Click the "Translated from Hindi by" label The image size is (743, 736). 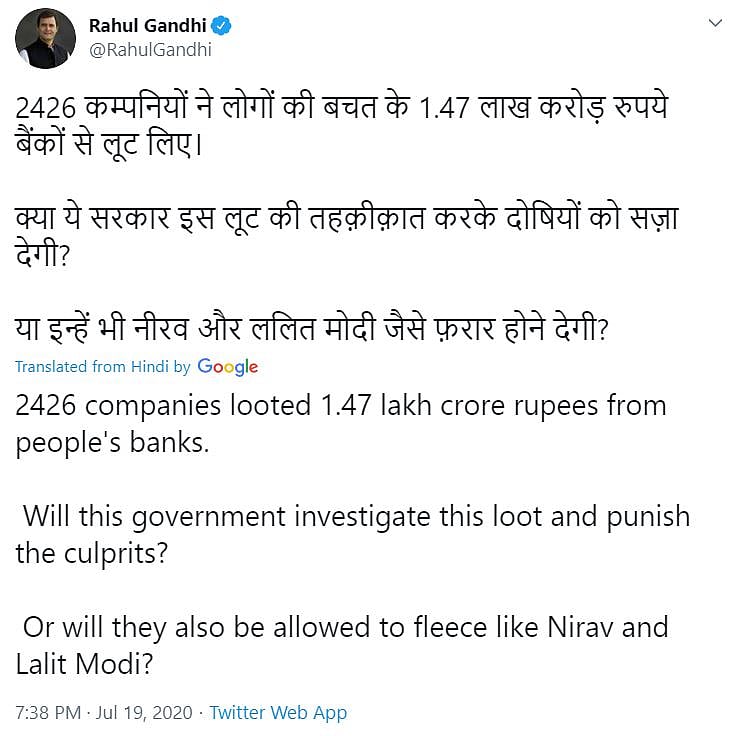click(x=102, y=367)
